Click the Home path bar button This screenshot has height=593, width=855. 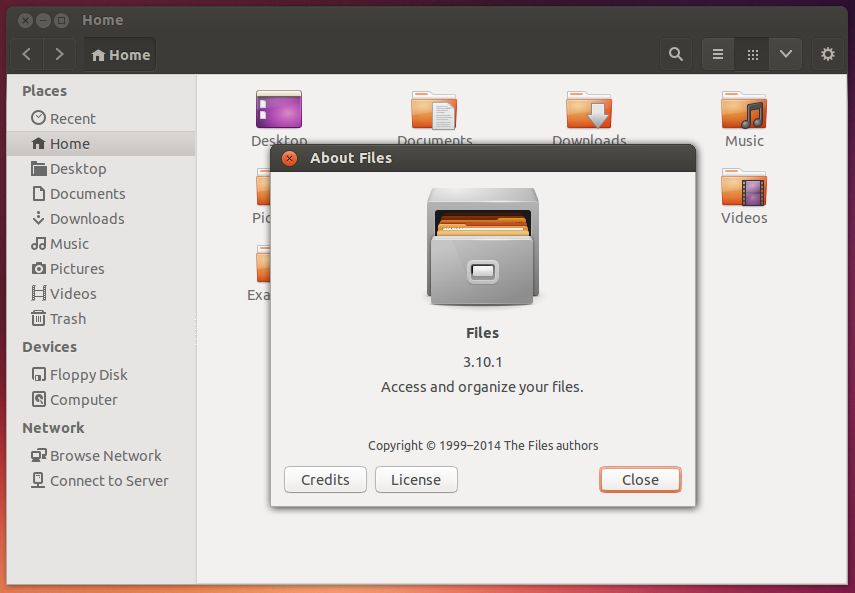pyautogui.click(x=120, y=55)
